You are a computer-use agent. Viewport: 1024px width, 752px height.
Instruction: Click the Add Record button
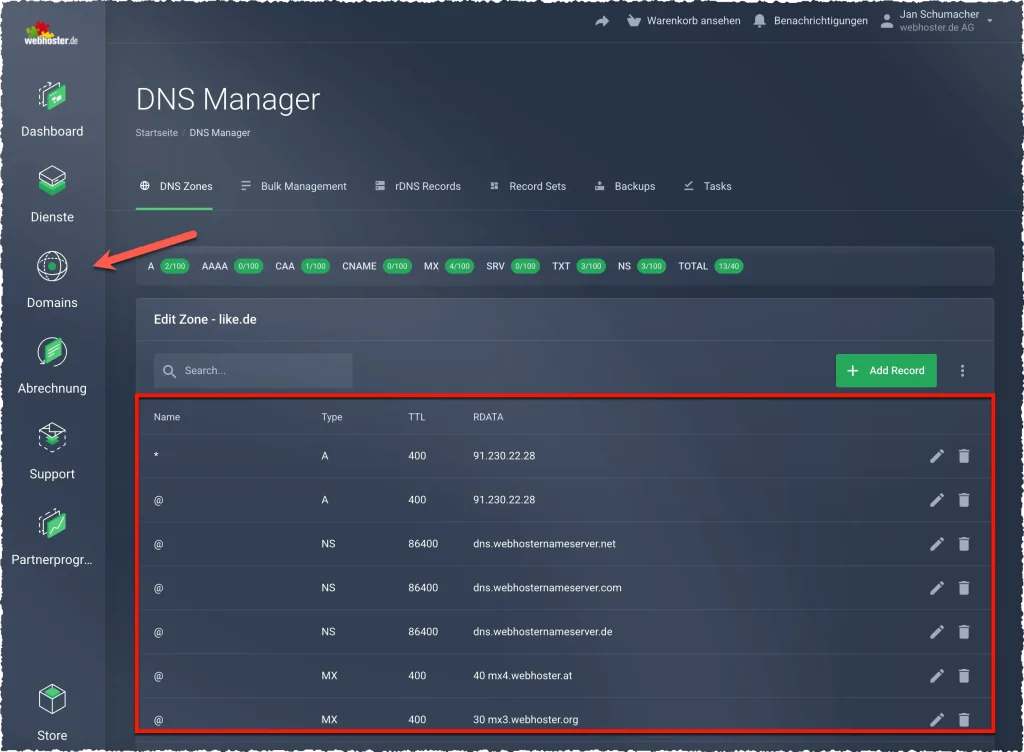(886, 371)
